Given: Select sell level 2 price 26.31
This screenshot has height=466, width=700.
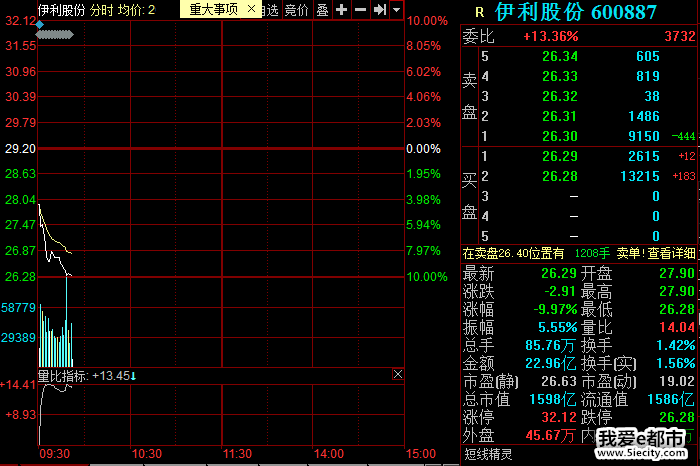Looking at the screenshot, I should point(560,116).
